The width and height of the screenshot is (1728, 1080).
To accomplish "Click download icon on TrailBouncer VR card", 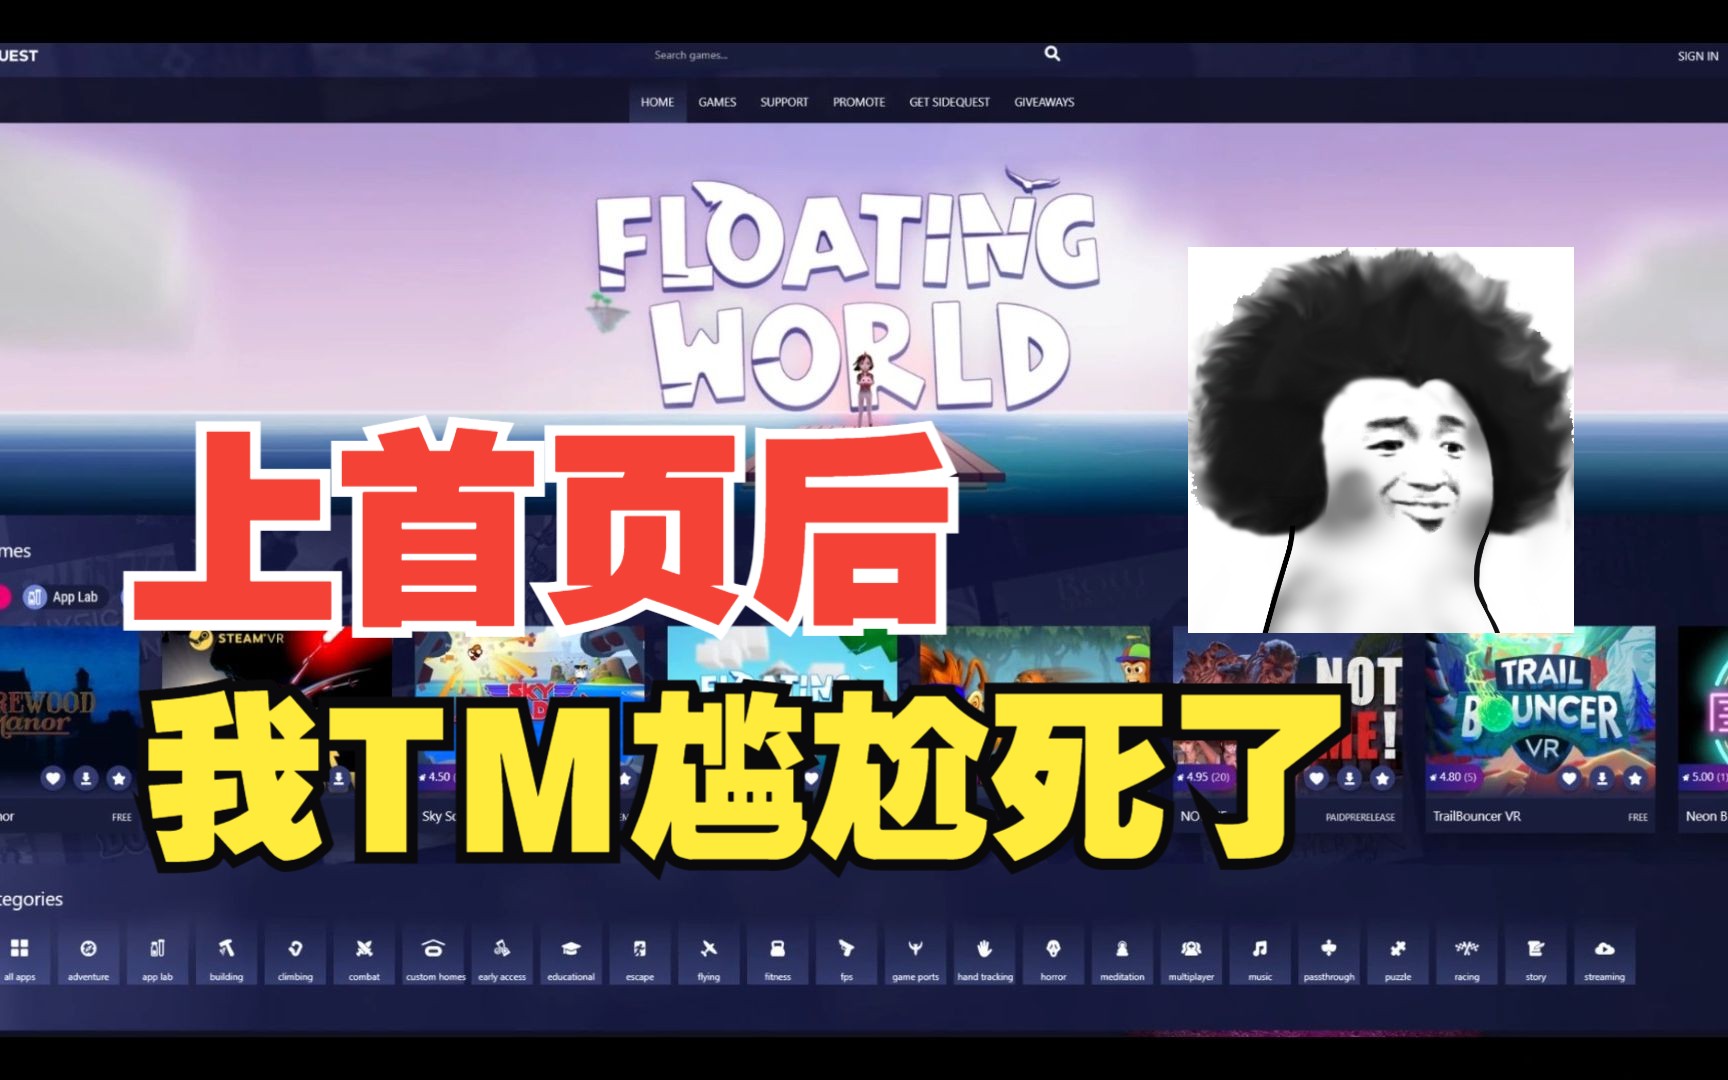I will pos(1602,777).
